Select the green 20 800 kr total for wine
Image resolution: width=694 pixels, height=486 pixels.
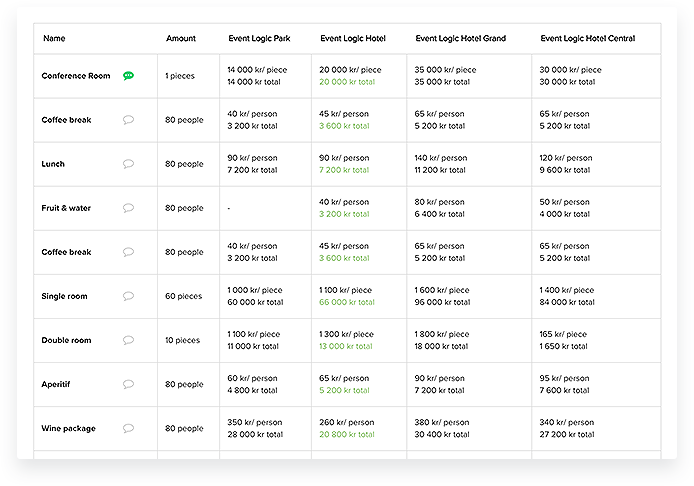[347, 435]
